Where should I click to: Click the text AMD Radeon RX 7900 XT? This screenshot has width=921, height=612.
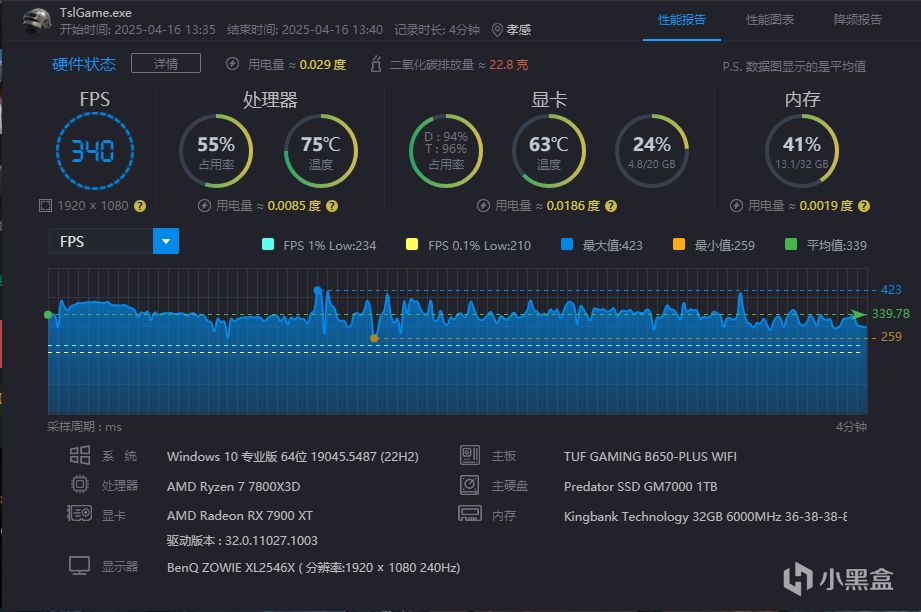pos(240,516)
